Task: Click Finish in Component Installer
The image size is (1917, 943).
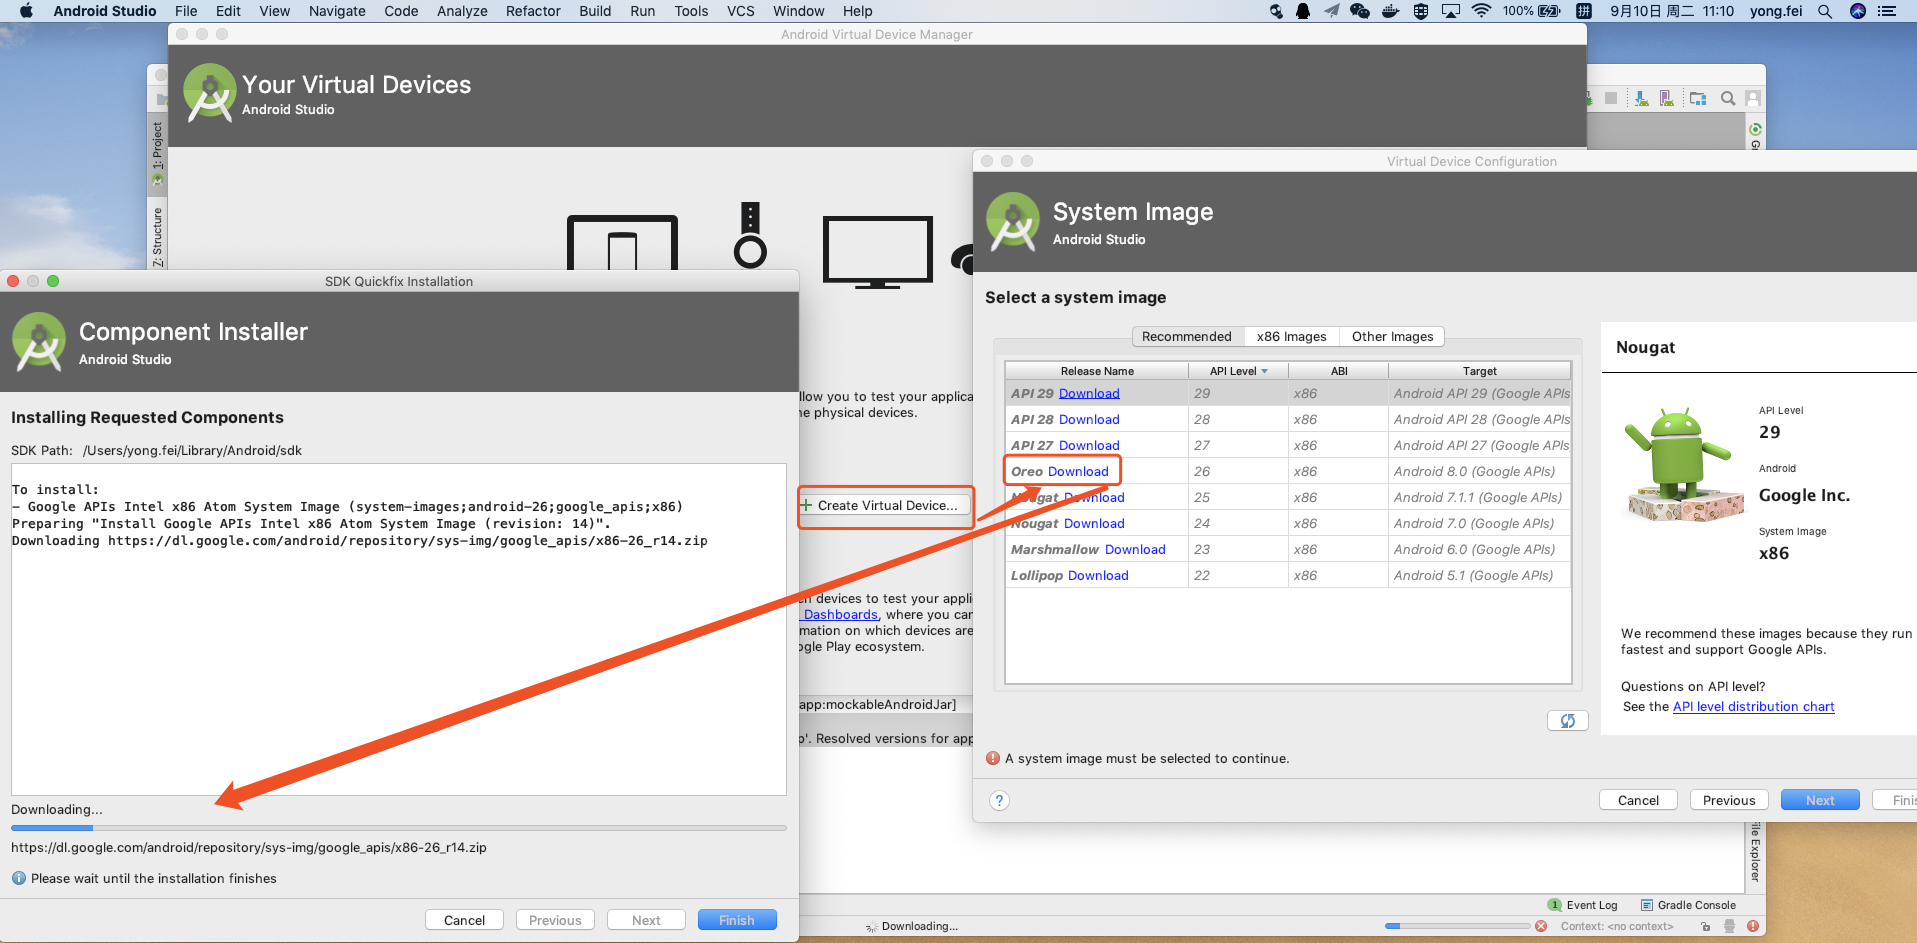Action: 736,920
